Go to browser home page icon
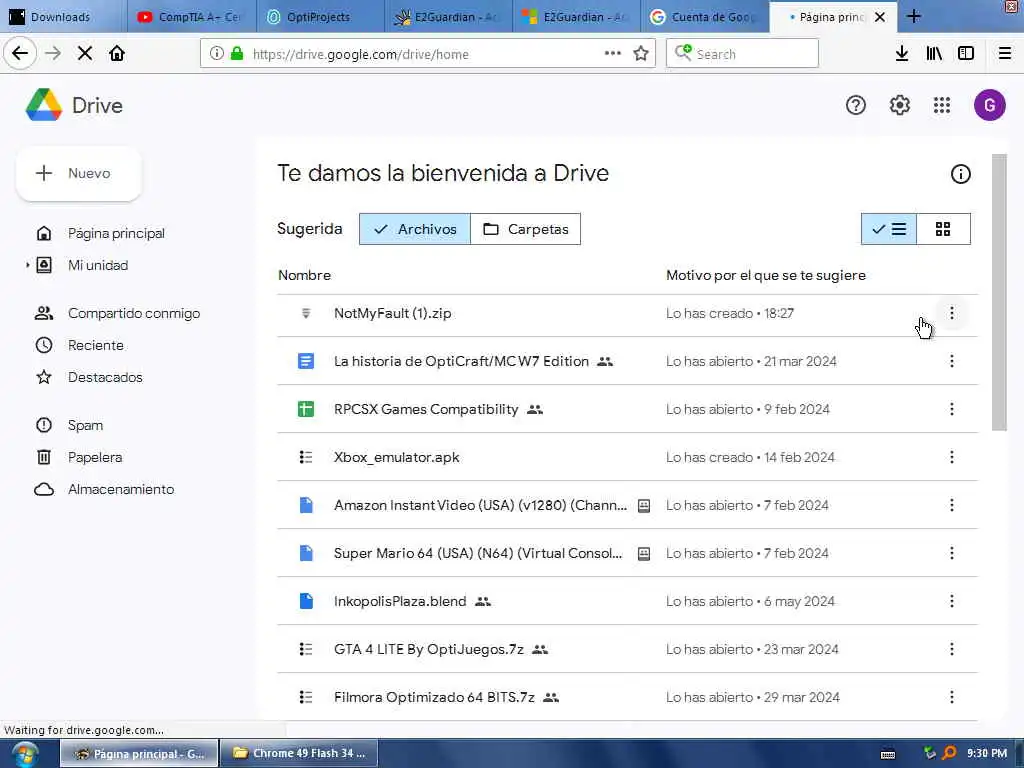 [x=117, y=54]
